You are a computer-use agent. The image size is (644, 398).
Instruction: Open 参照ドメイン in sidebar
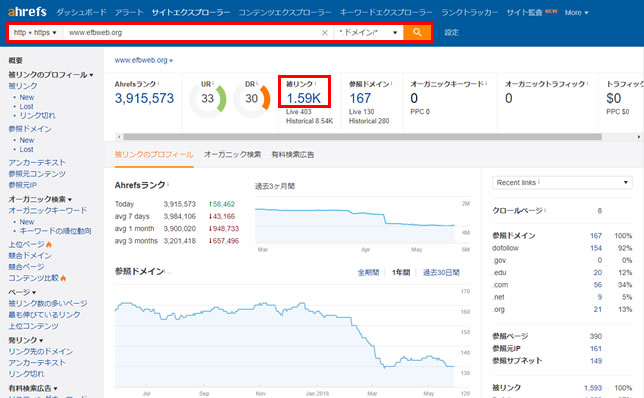pyautogui.click(x=30, y=129)
